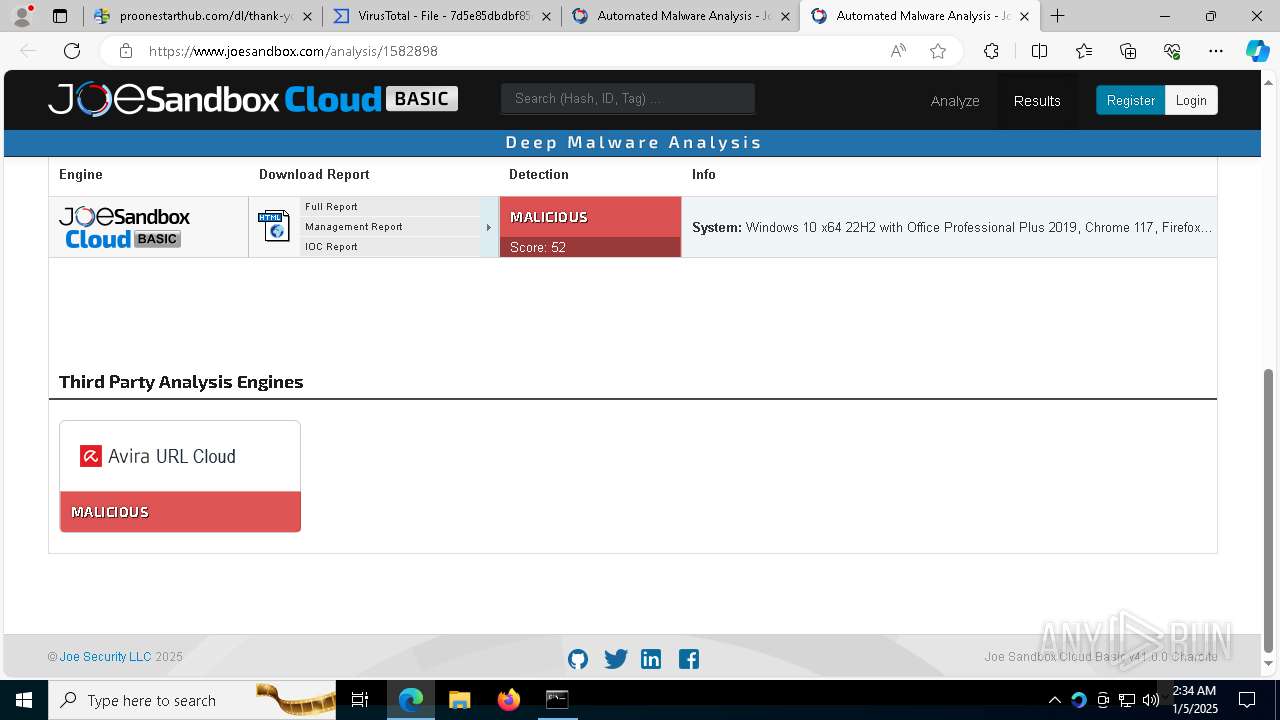Click the Joe Sandbox Cloud header logo

pyautogui.click(x=253, y=99)
